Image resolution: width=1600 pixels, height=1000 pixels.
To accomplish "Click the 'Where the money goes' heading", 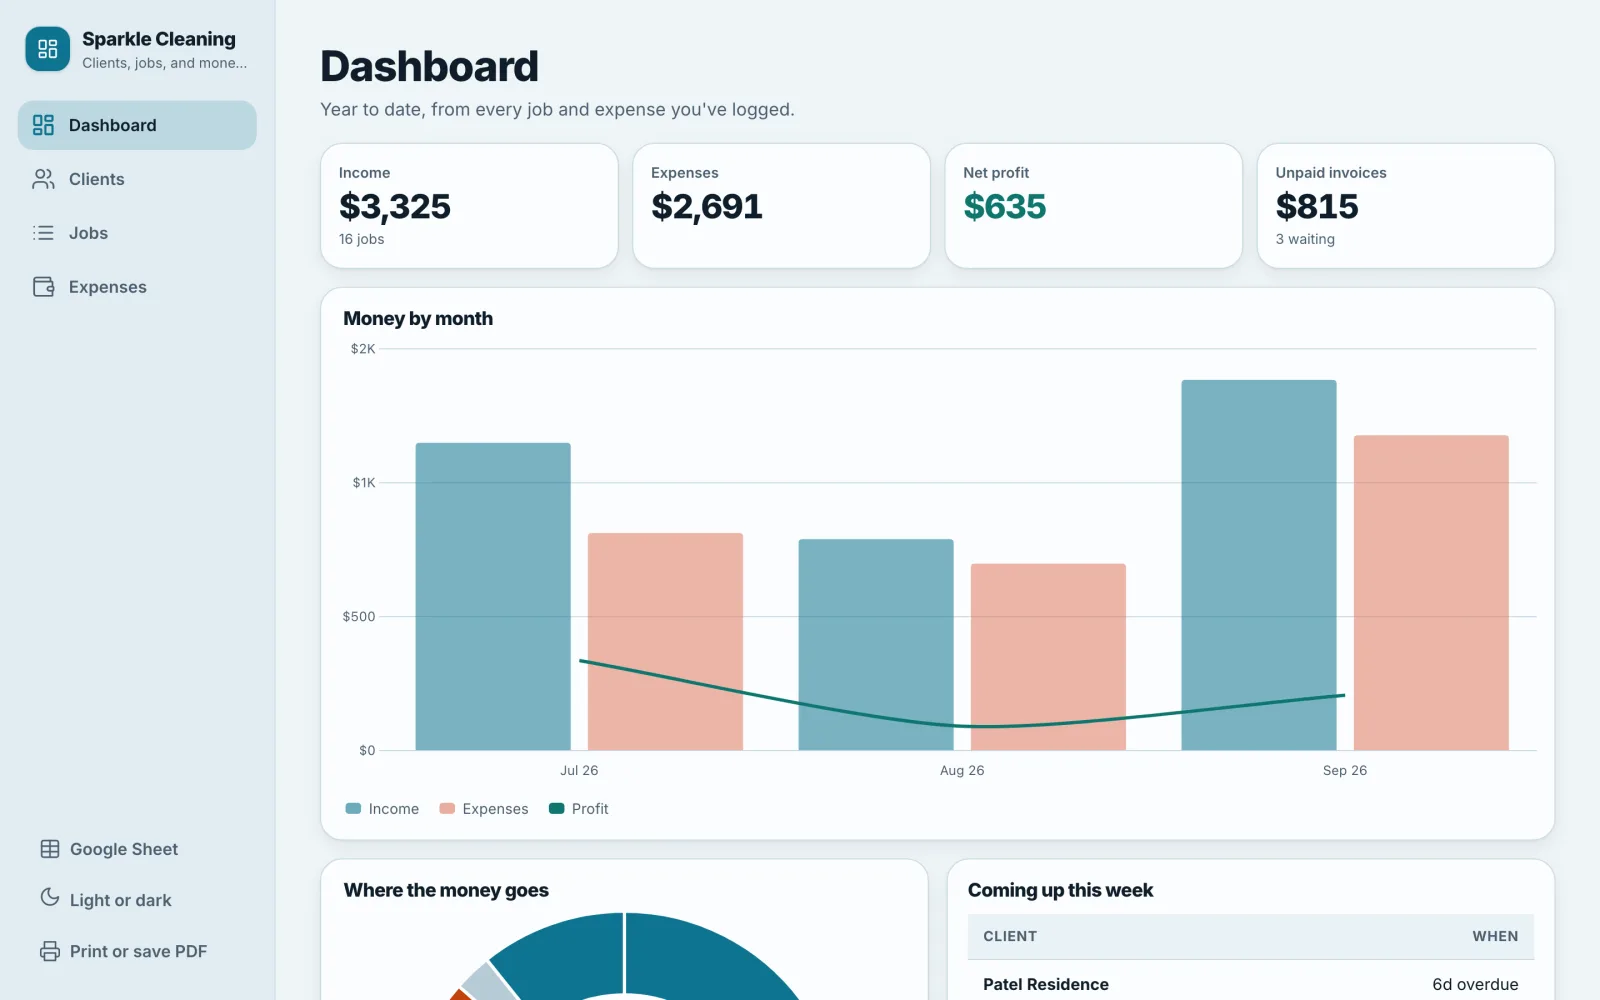I will (x=446, y=891).
